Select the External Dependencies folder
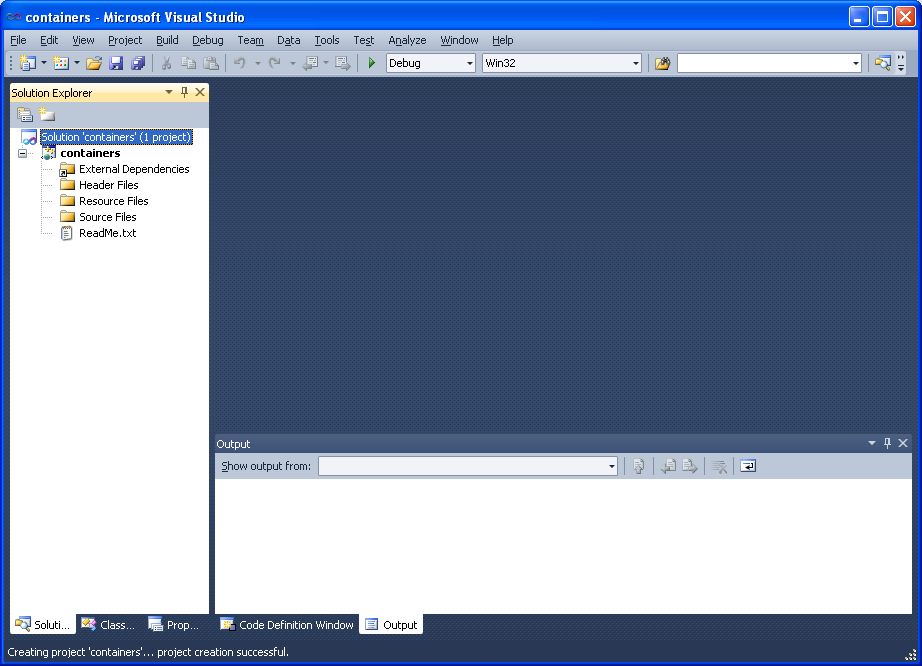 point(134,169)
